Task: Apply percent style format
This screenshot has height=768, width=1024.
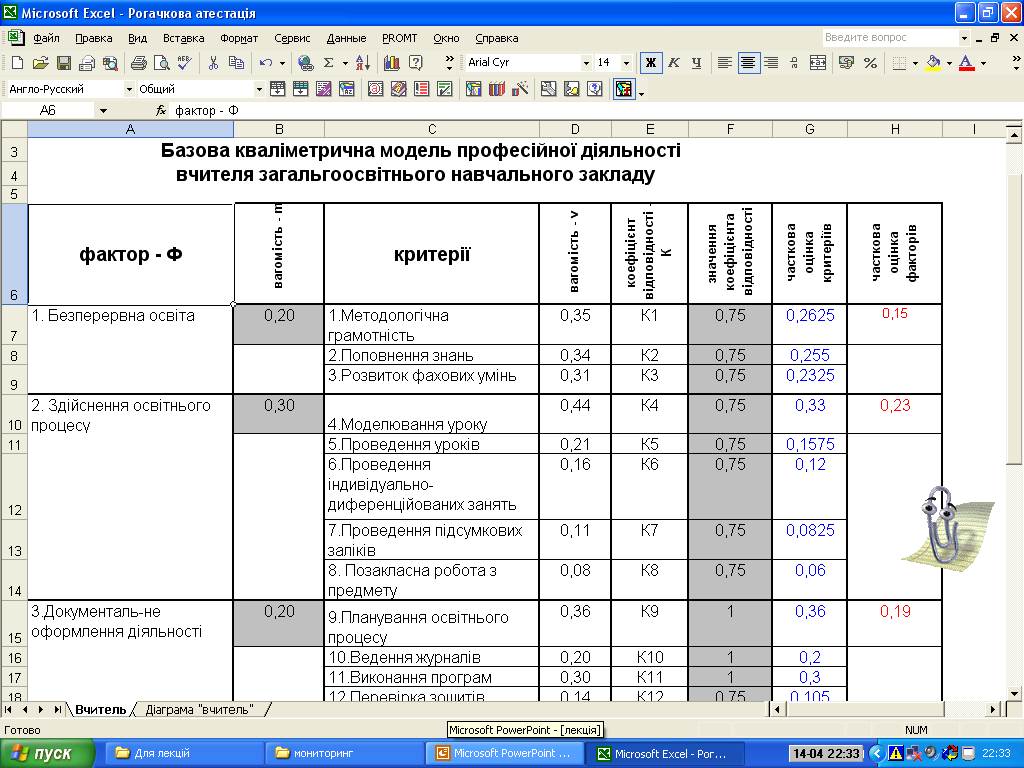Action: click(870, 63)
